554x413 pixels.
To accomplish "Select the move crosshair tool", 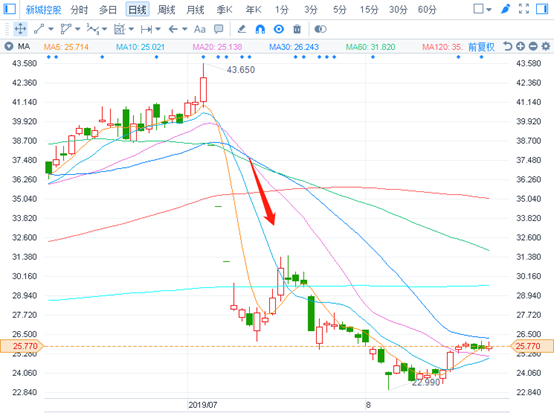I will 20,29.
